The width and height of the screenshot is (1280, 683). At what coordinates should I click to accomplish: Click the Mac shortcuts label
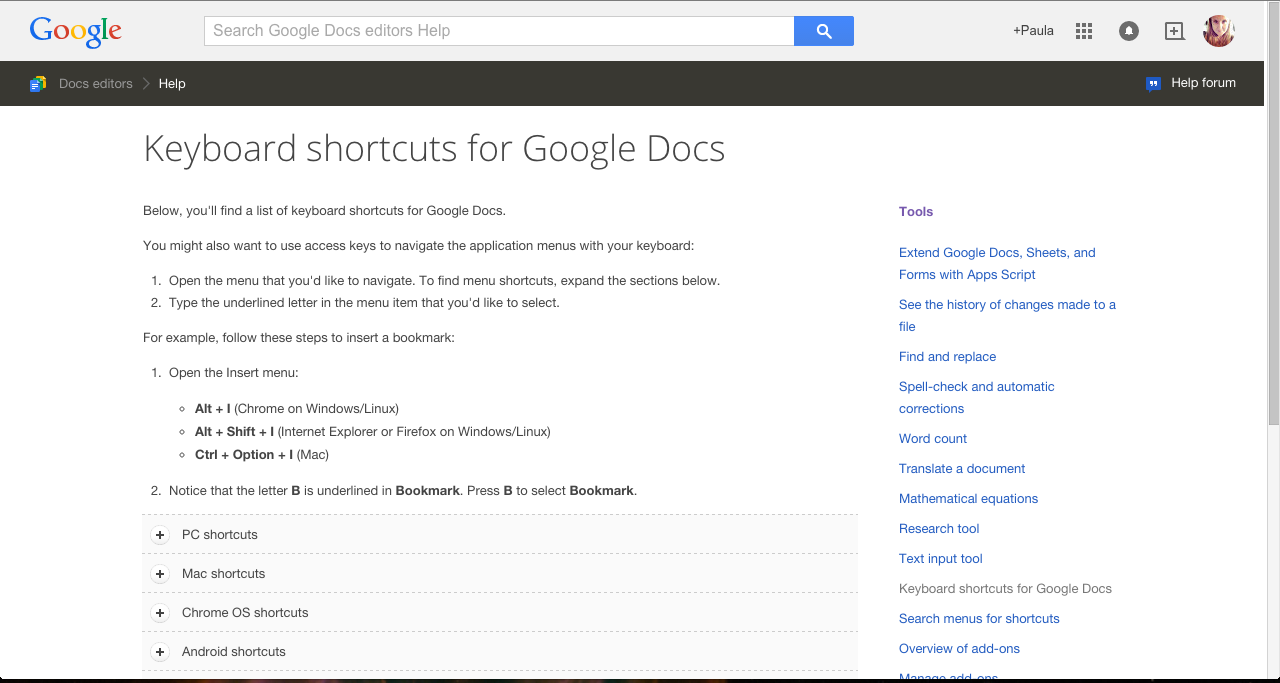(x=224, y=574)
